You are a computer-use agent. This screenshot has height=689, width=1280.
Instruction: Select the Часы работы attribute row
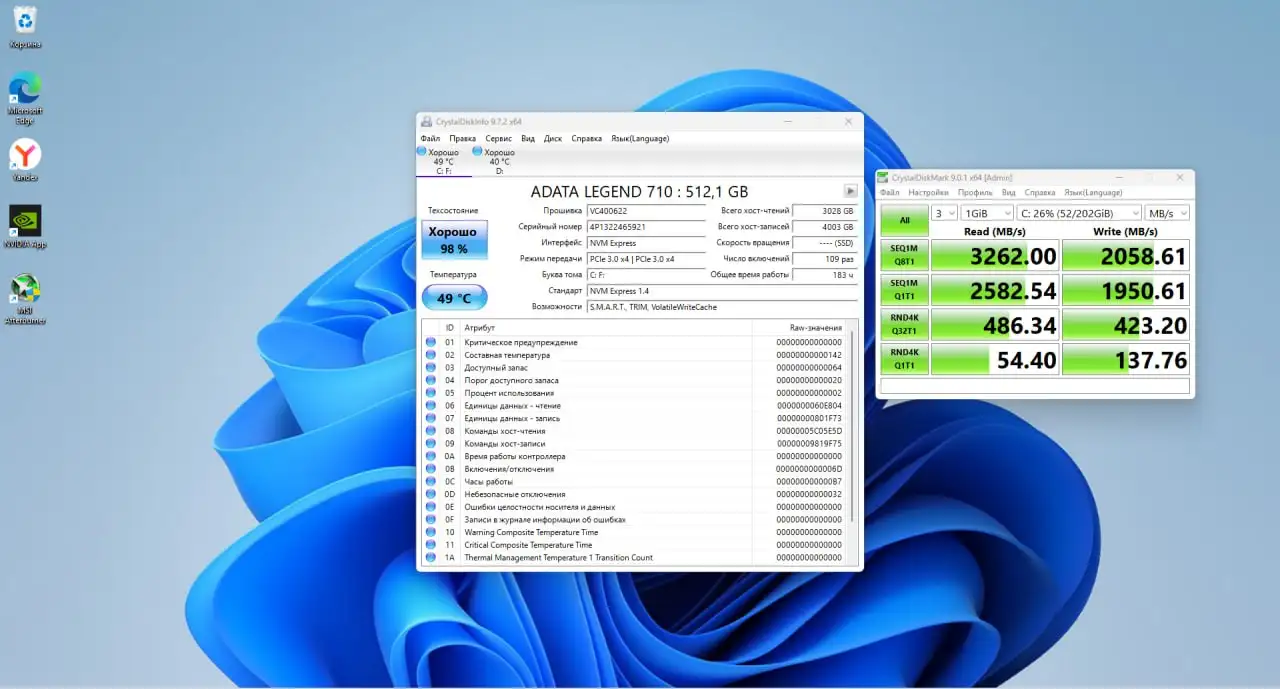click(635, 481)
